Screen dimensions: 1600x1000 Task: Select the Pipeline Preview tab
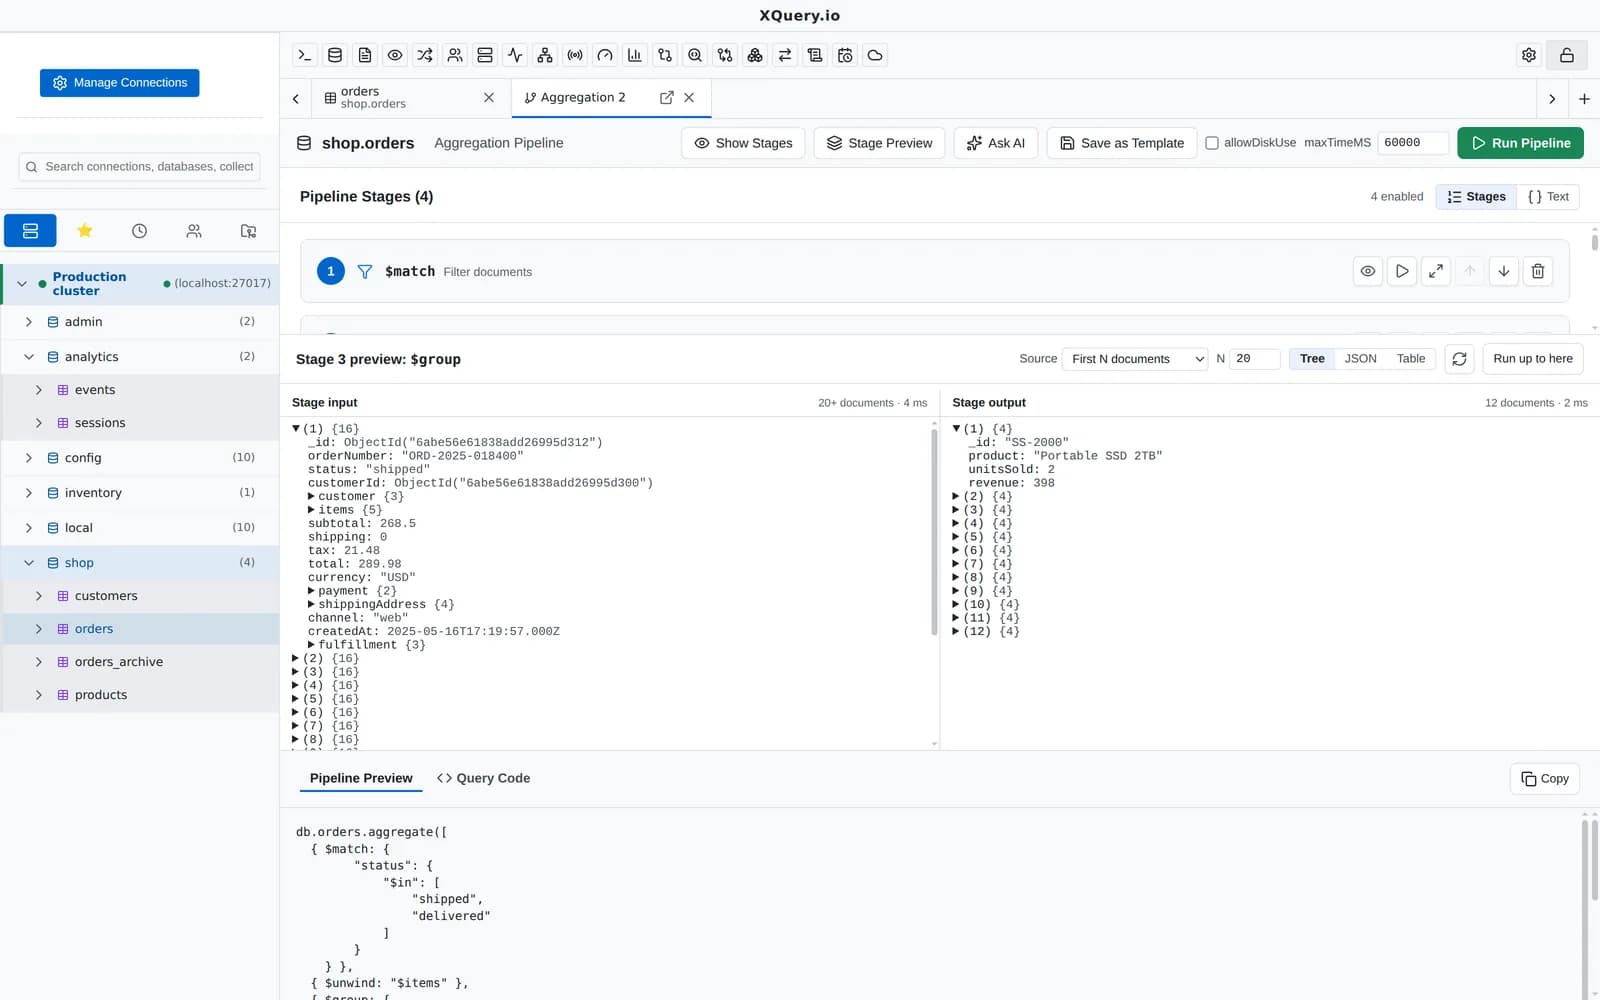(x=361, y=778)
